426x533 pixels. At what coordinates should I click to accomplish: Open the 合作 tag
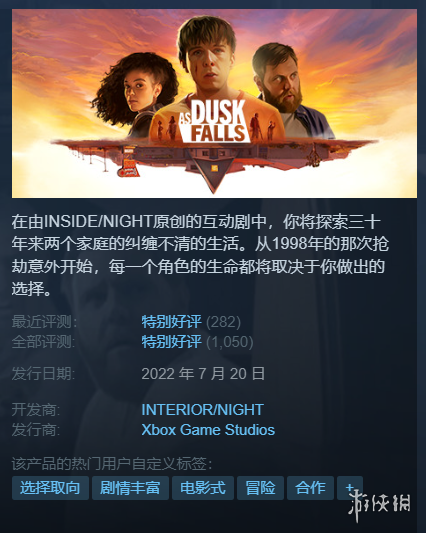pyautogui.click(x=310, y=488)
